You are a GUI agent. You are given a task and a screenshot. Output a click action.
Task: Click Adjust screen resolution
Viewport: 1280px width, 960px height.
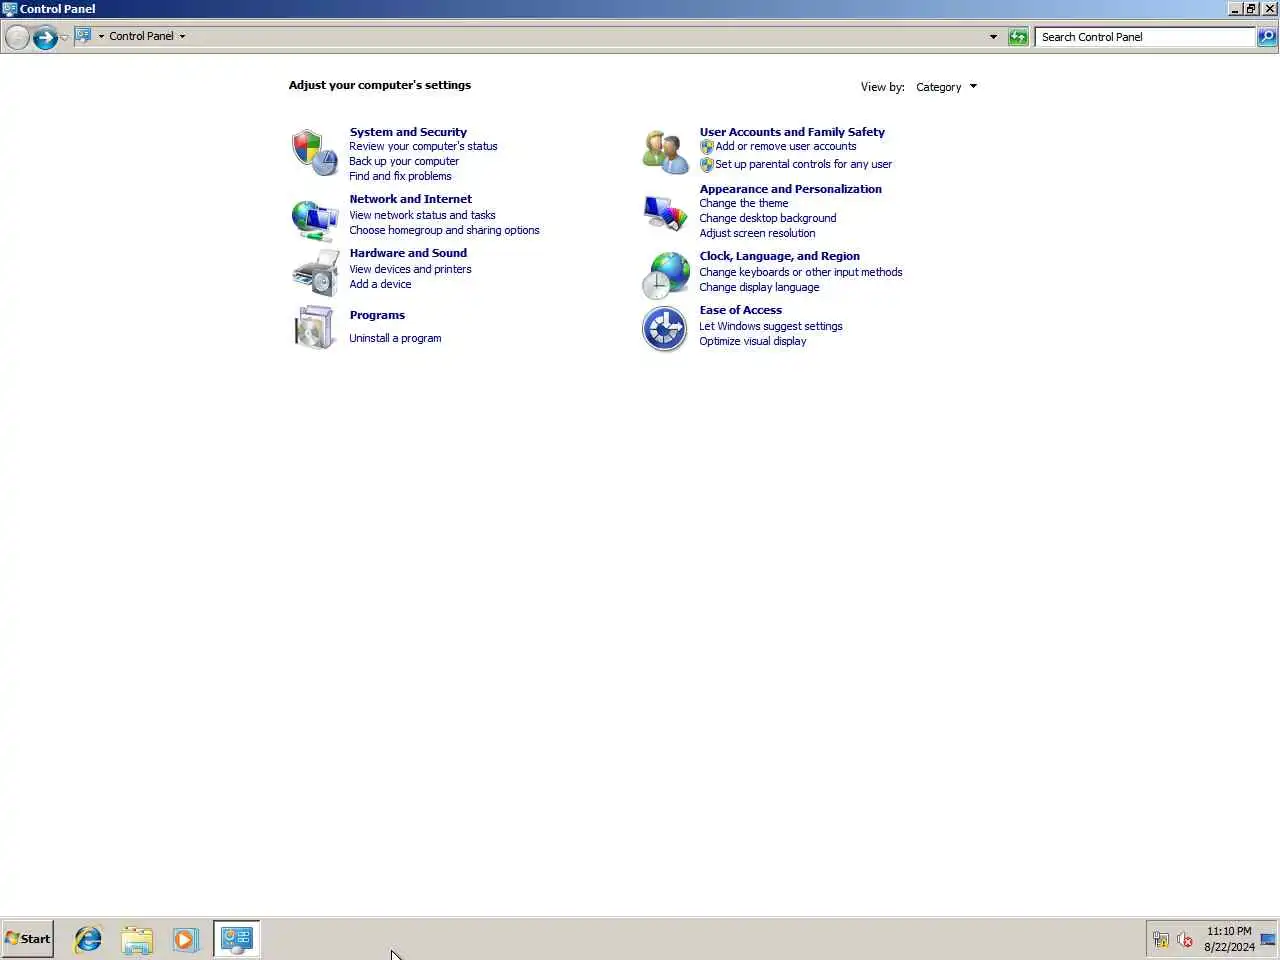tap(757, 233)
